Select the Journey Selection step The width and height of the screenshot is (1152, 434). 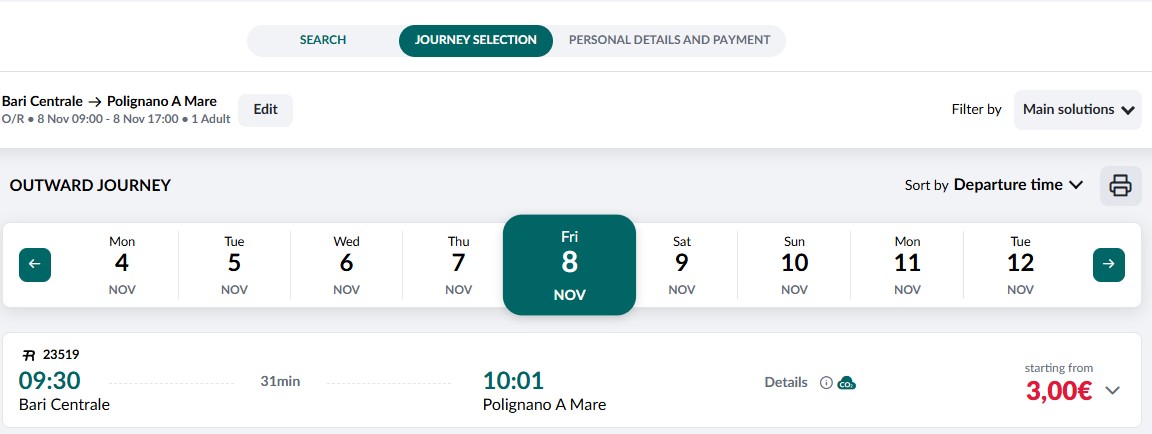[x=476, y=41]
